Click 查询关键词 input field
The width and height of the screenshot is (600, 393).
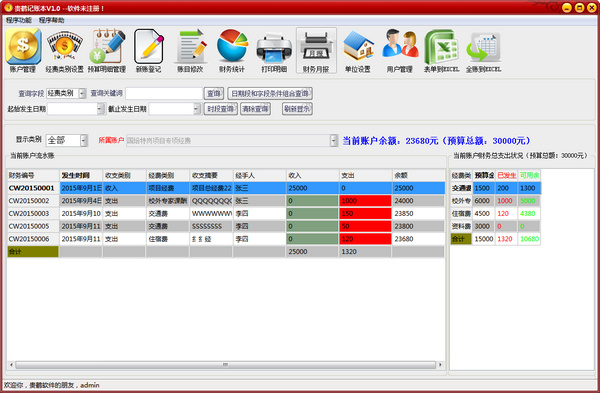tap(164, 93)
